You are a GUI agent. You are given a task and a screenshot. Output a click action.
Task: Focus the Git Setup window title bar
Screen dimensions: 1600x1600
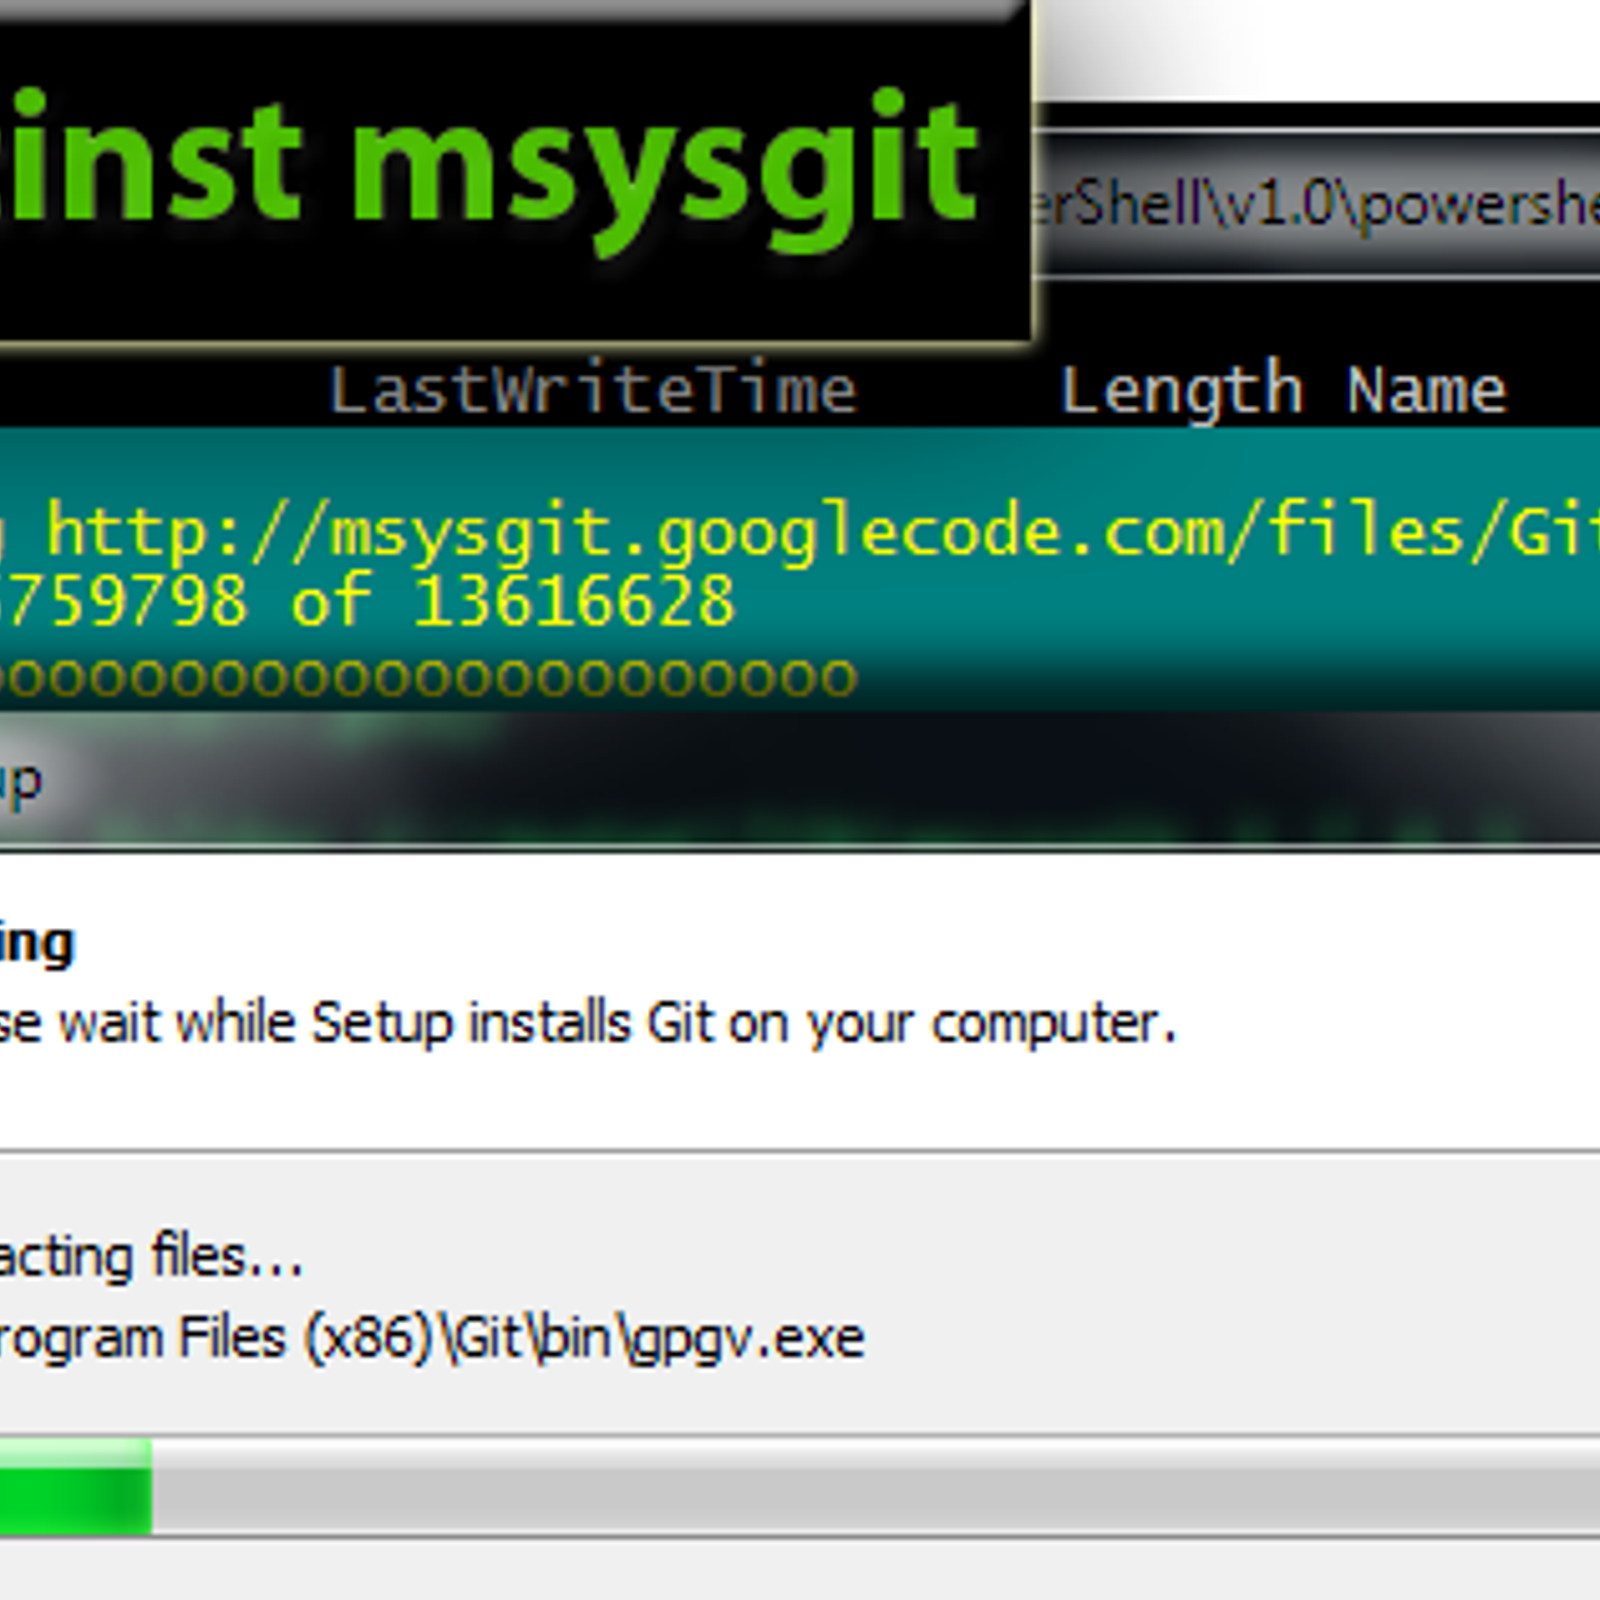click(x=800, y=782)
